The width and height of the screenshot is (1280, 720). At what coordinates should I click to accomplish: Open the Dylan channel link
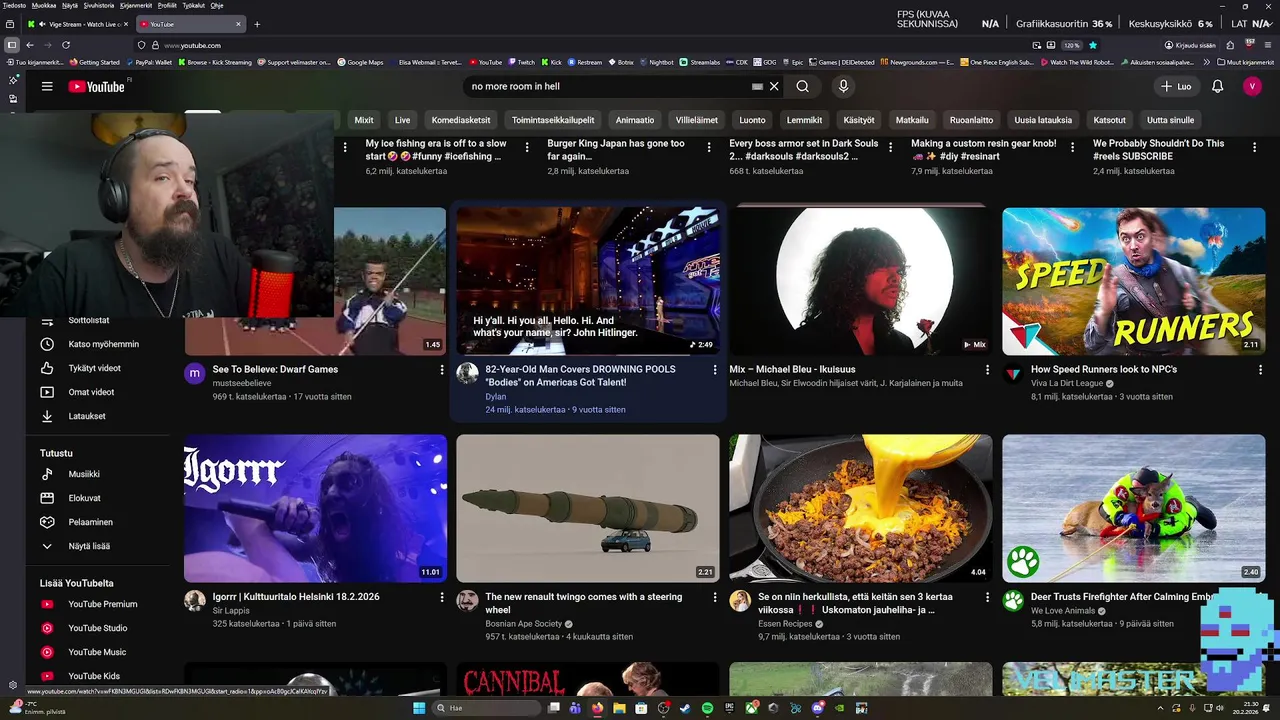[496, 397]
